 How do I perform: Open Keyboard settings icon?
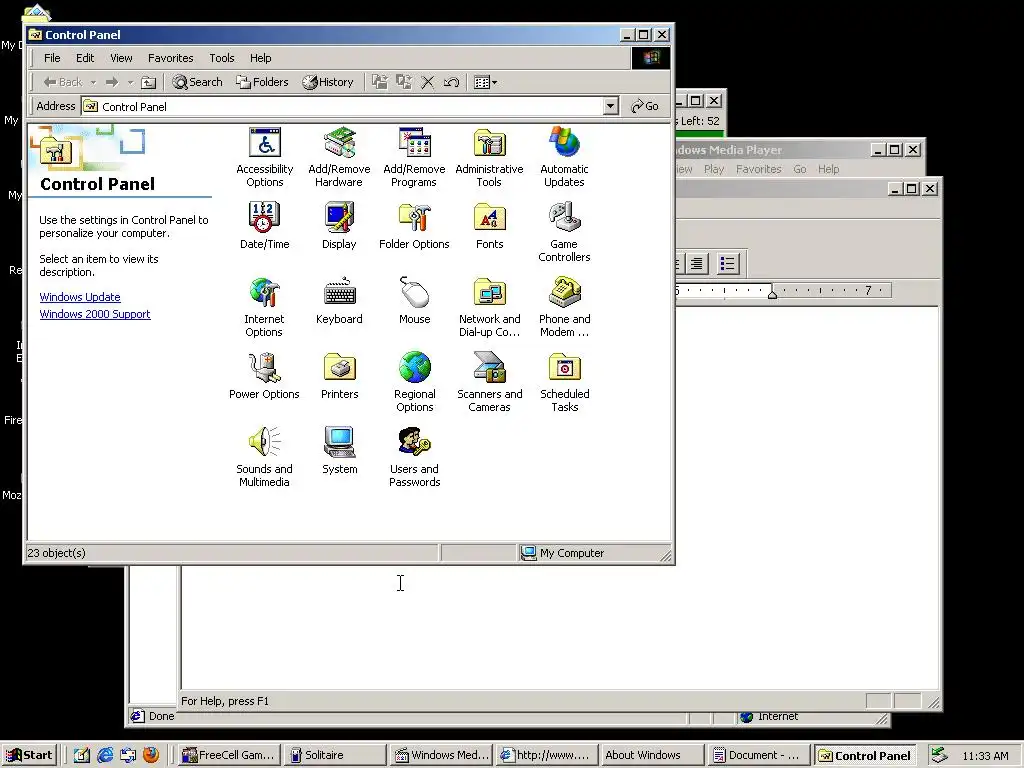pyautogui.click(x=339, y=300)
